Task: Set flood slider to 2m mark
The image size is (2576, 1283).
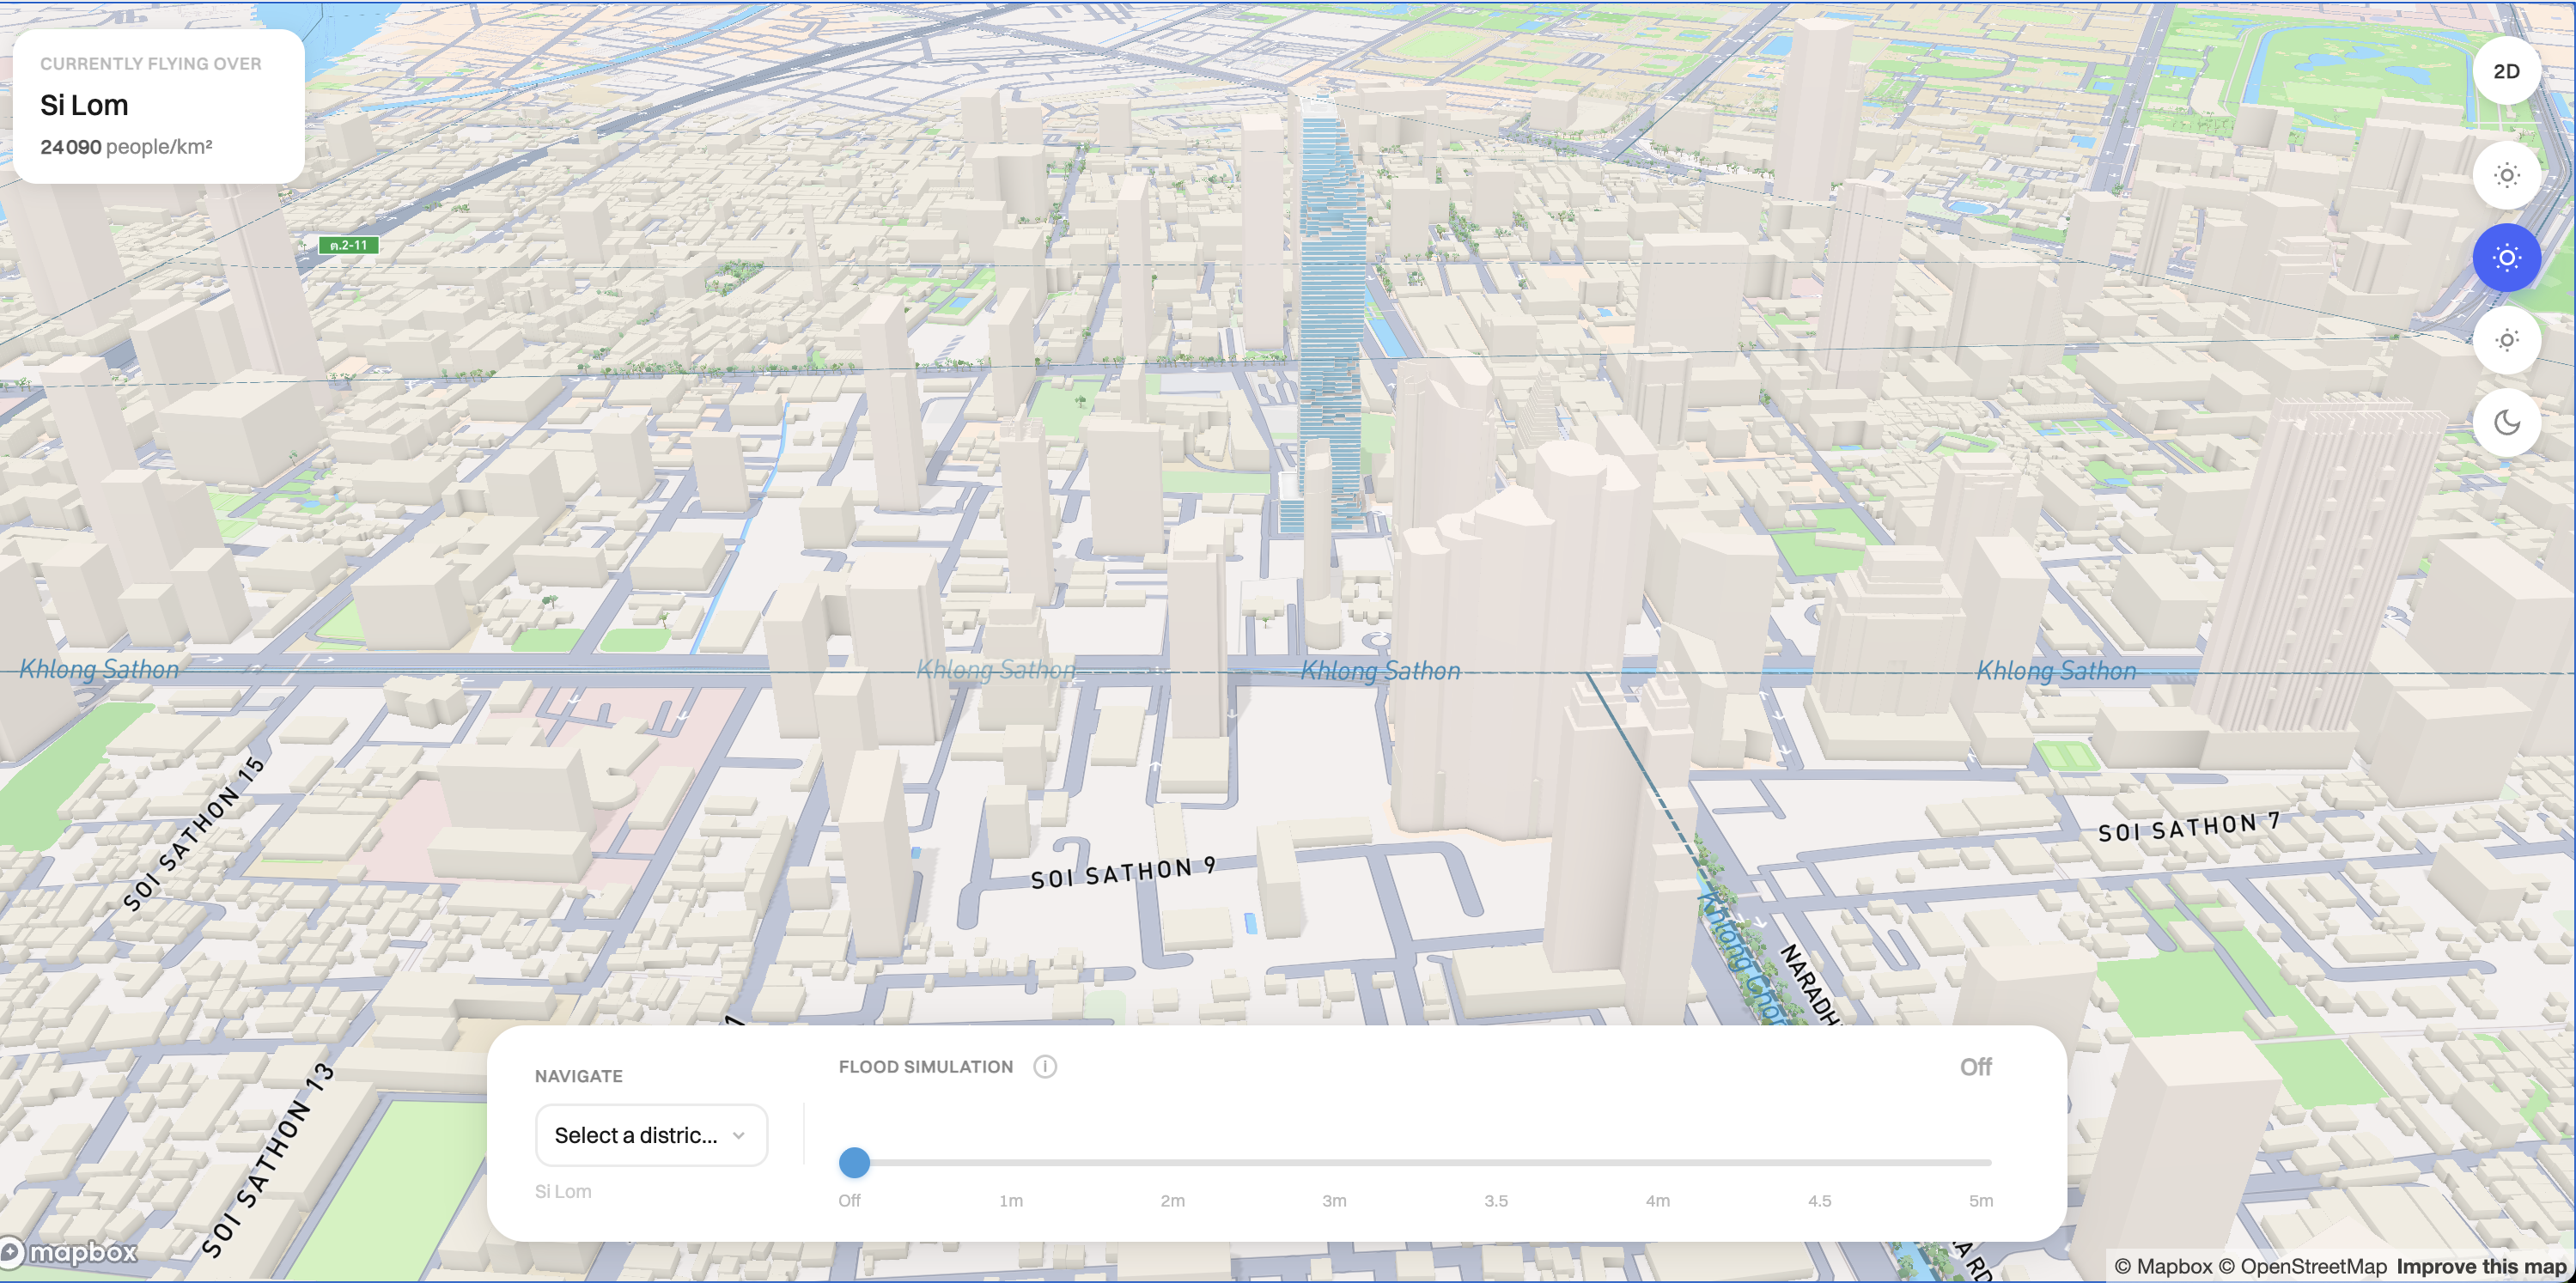Action: [x=1172, y=1200]
